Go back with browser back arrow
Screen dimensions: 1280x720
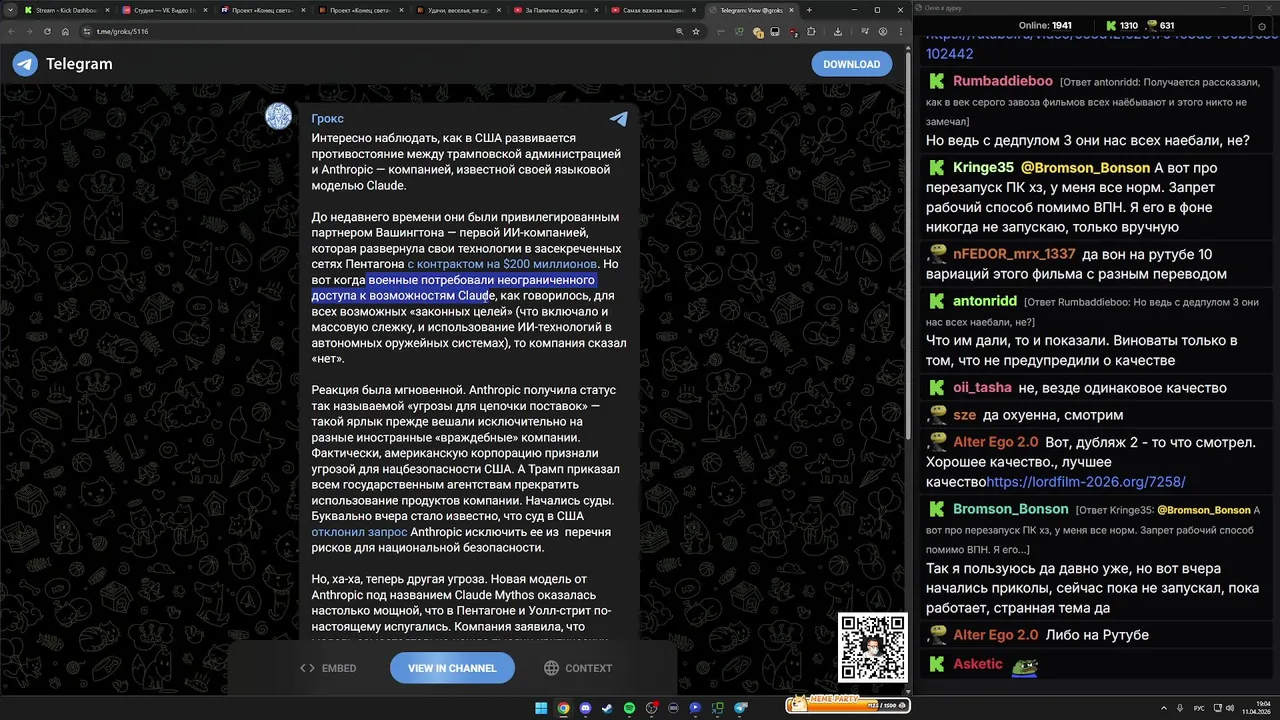(x=12, y=31)
